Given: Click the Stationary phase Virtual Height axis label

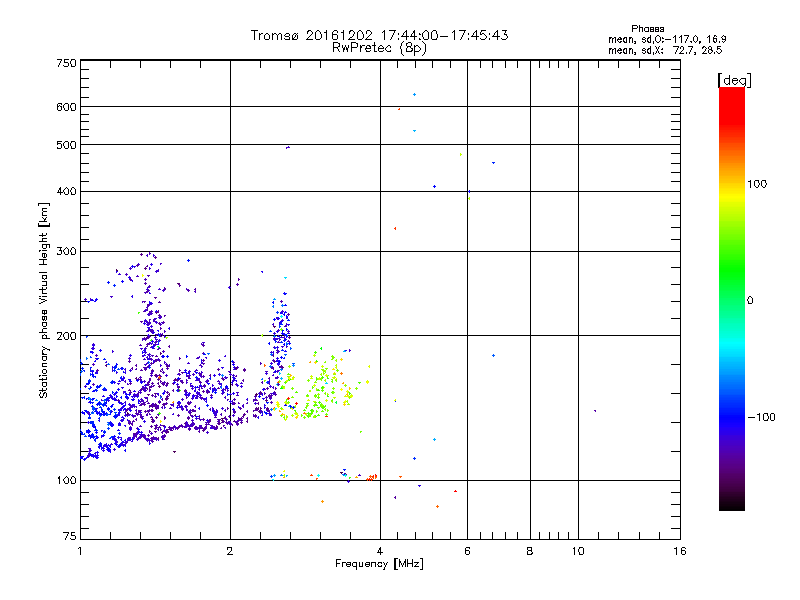Looking at the screenshot, I should point(44,301).
